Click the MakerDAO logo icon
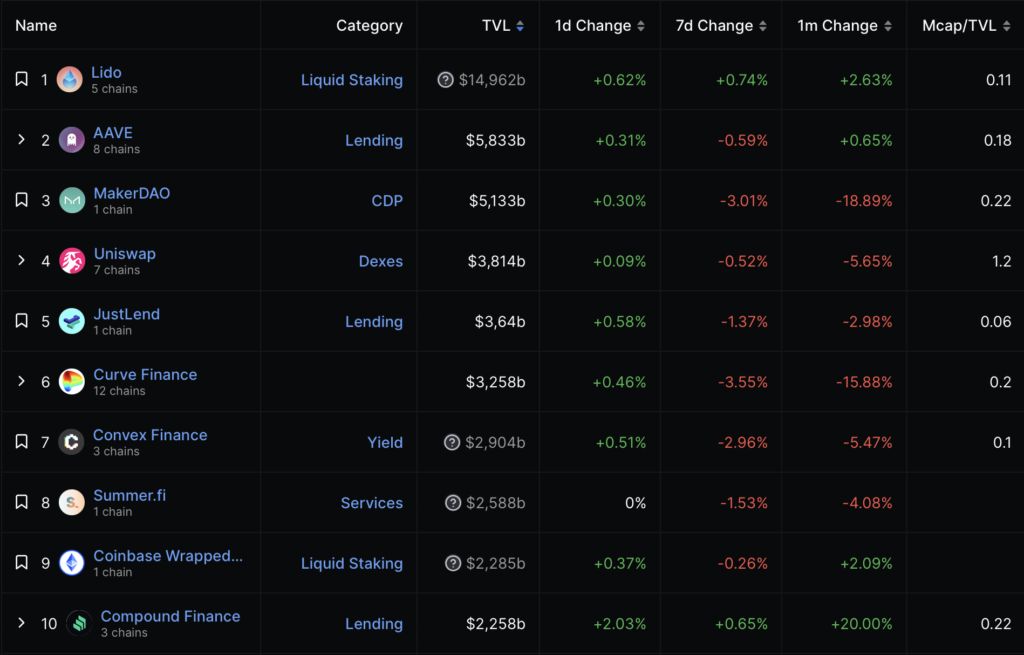Image resolution: width=1024 pixels, height=655 pixels. pos(71,201)
